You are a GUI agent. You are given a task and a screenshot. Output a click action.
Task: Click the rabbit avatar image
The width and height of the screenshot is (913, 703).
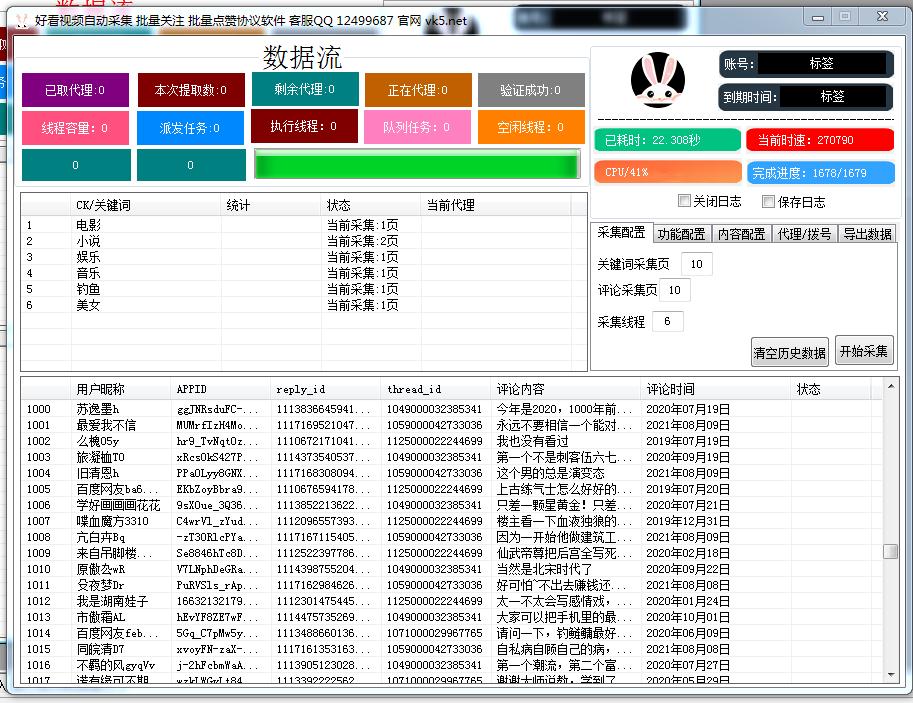(x=657, y=81)
